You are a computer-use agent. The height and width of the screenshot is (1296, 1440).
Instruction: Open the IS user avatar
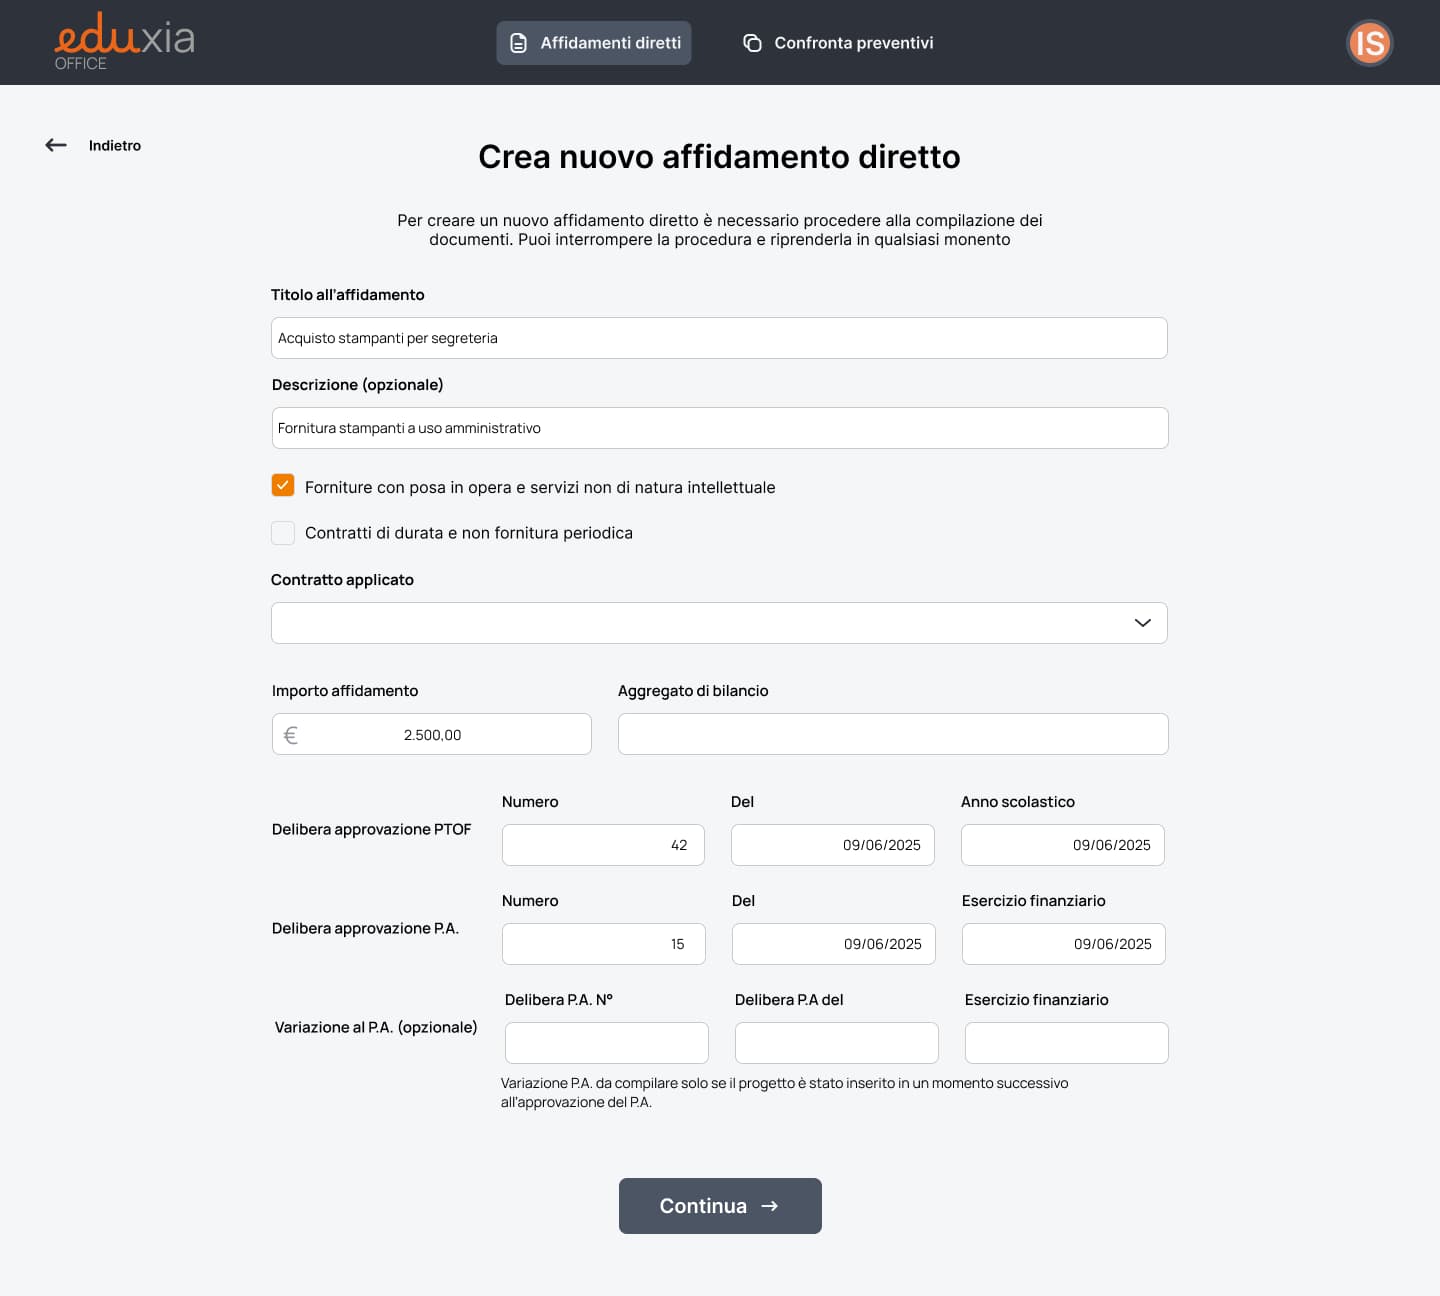coord(1369,43)
